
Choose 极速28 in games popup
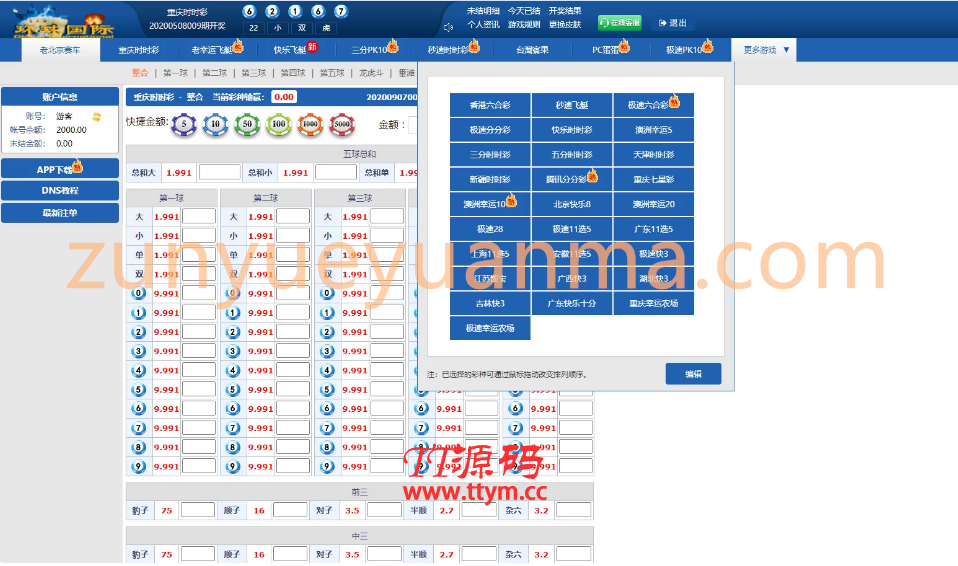[x=490, y=229]
